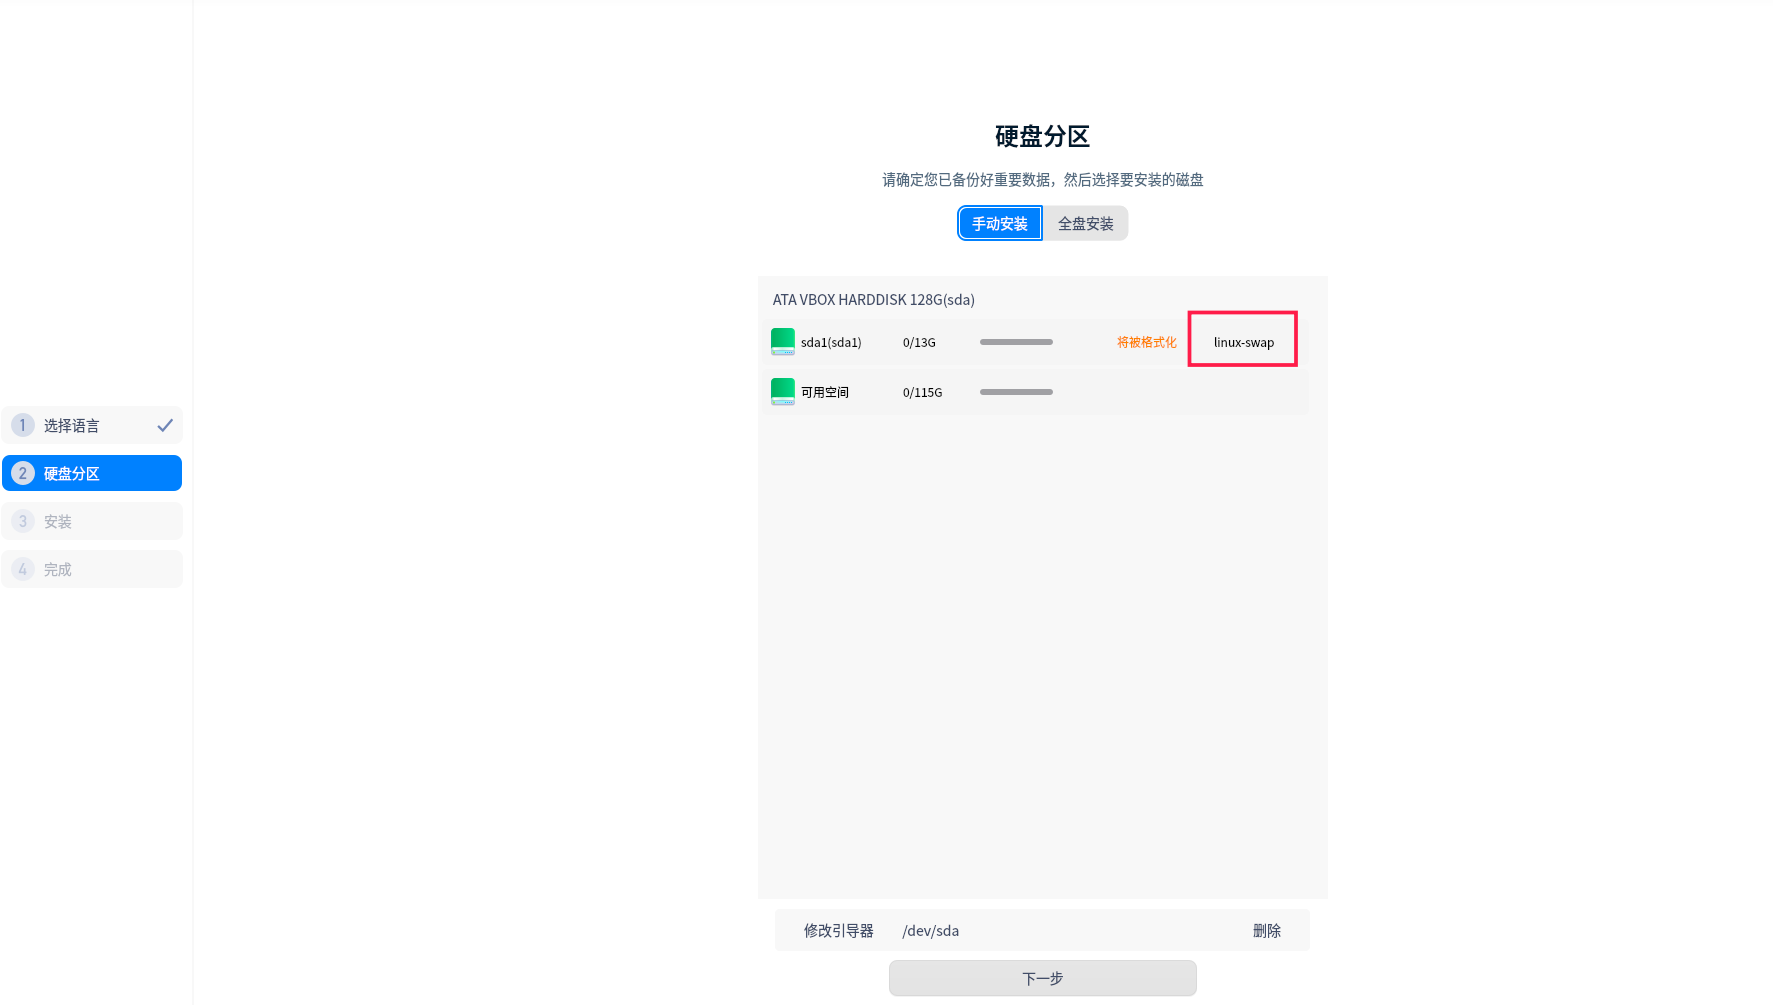Click the ATA VBOX HARDDISK 128G(sda) header
The height and width of the screenshot is (1005, 1773).
point(874,299)
